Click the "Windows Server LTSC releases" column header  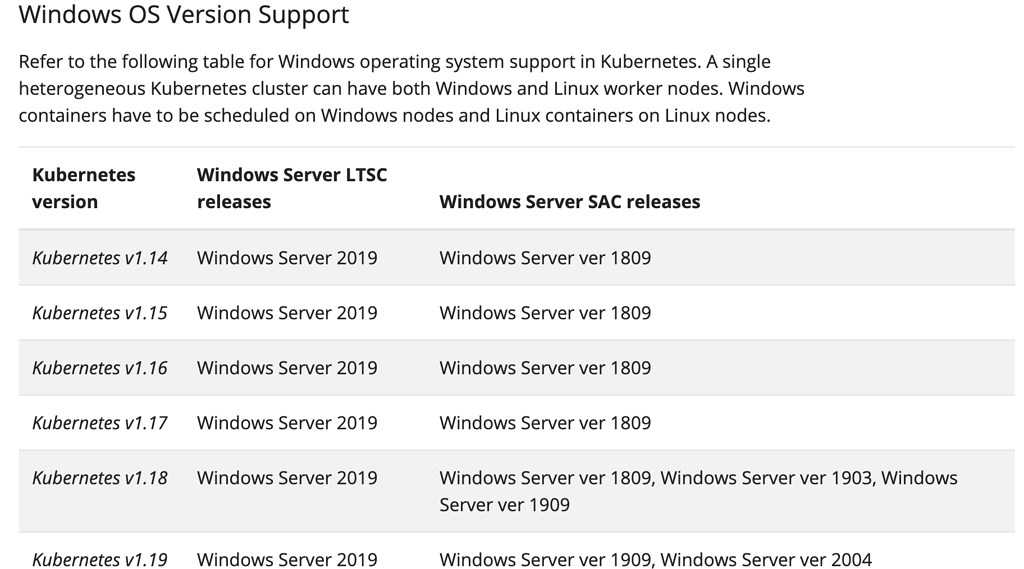point(292,188)
